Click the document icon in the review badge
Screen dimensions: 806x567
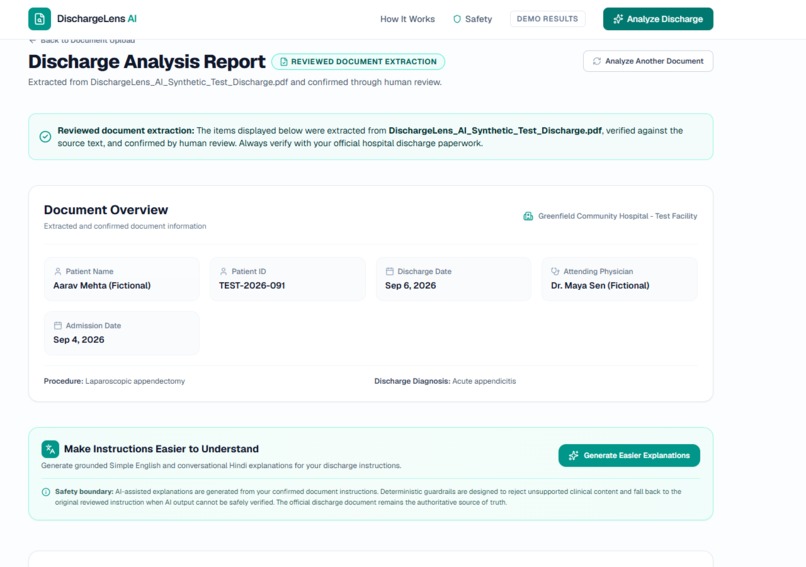(283, 62)
